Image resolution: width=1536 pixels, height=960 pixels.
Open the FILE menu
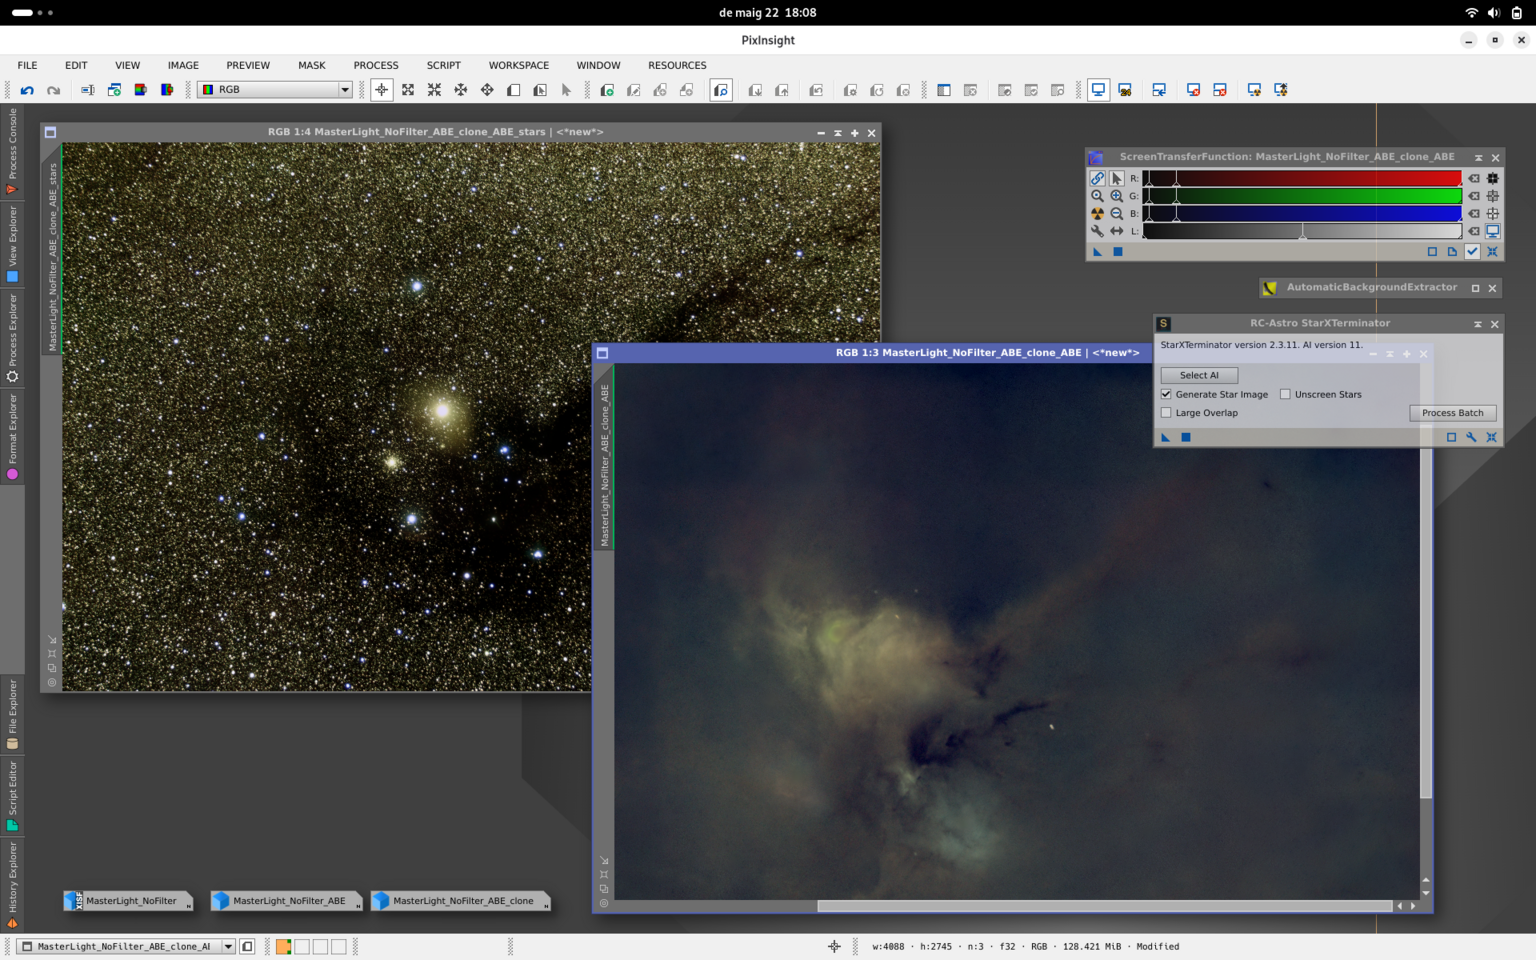pyautogui.click(x=27, y=65)
